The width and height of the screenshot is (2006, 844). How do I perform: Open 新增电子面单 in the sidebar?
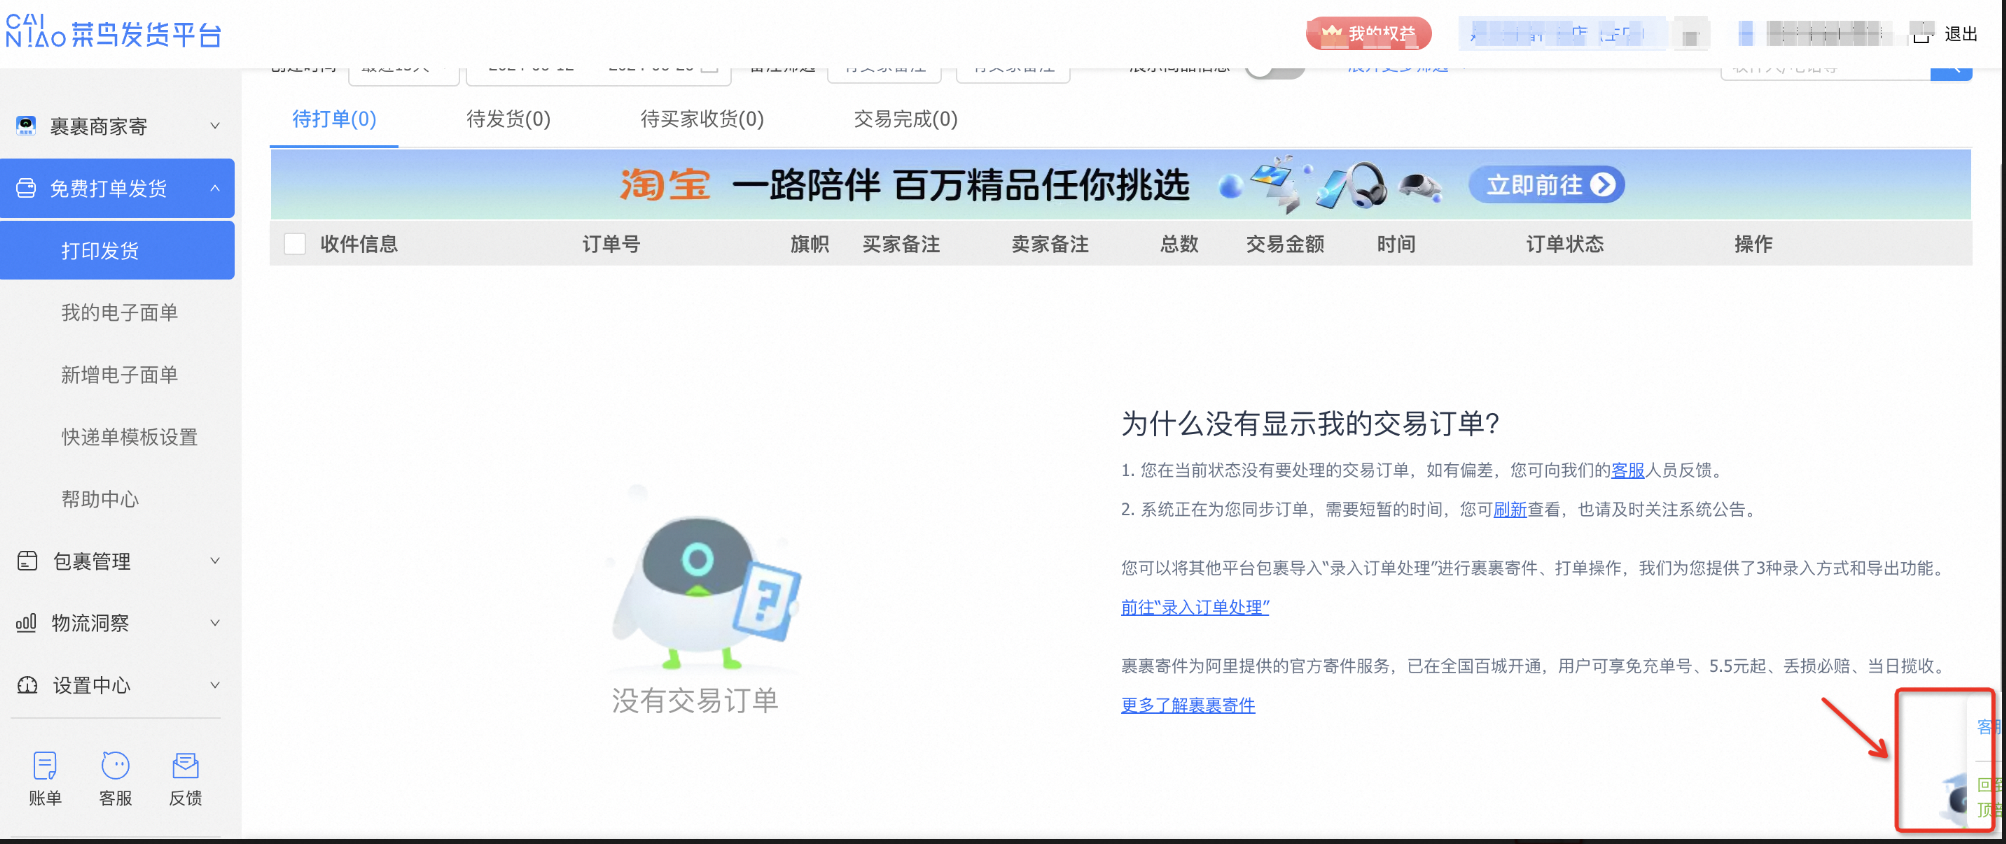tap(119, 374)
